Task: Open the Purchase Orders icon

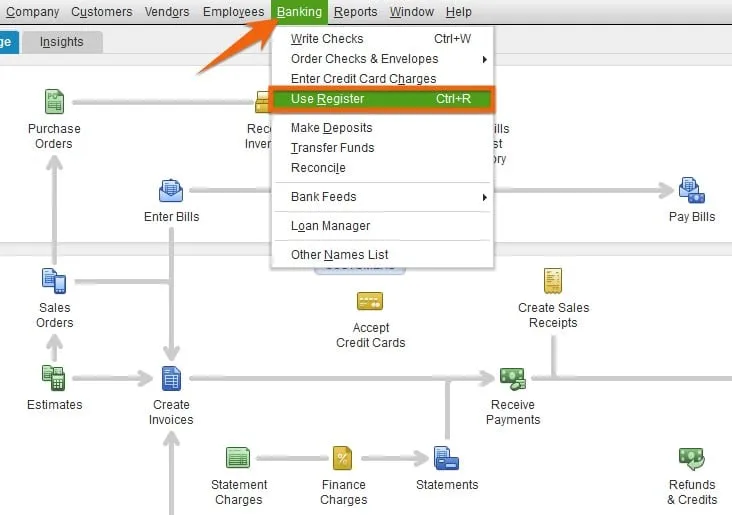Action: point(54,101)
